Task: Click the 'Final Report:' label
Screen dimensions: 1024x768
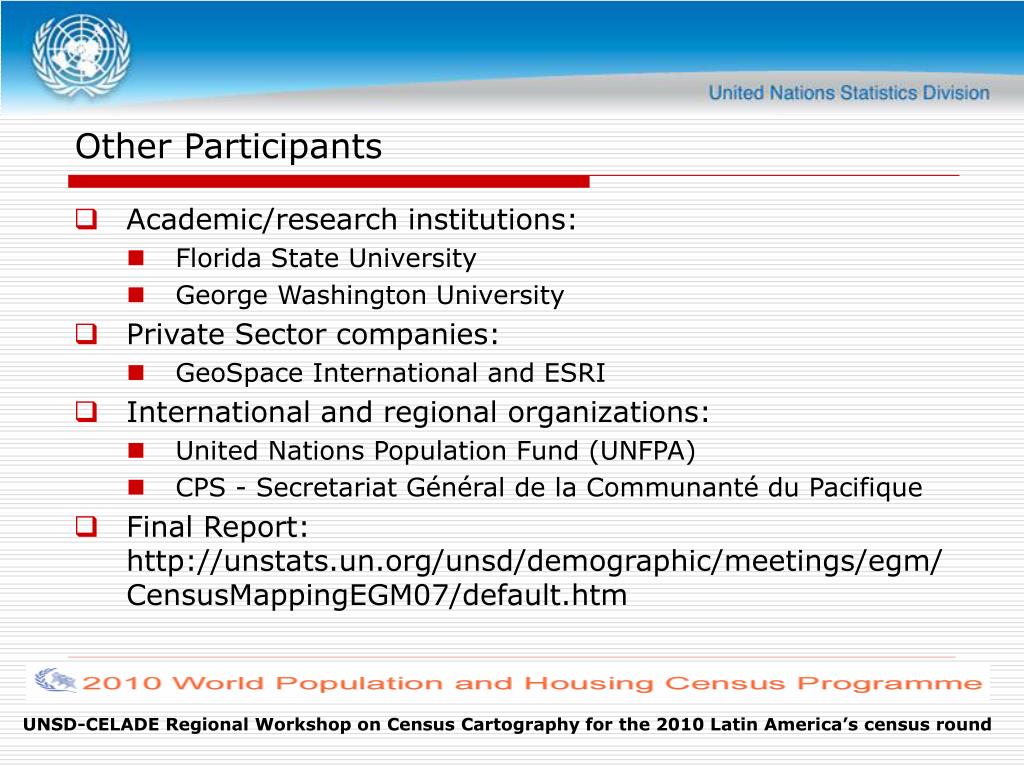Action: (217, 527)
